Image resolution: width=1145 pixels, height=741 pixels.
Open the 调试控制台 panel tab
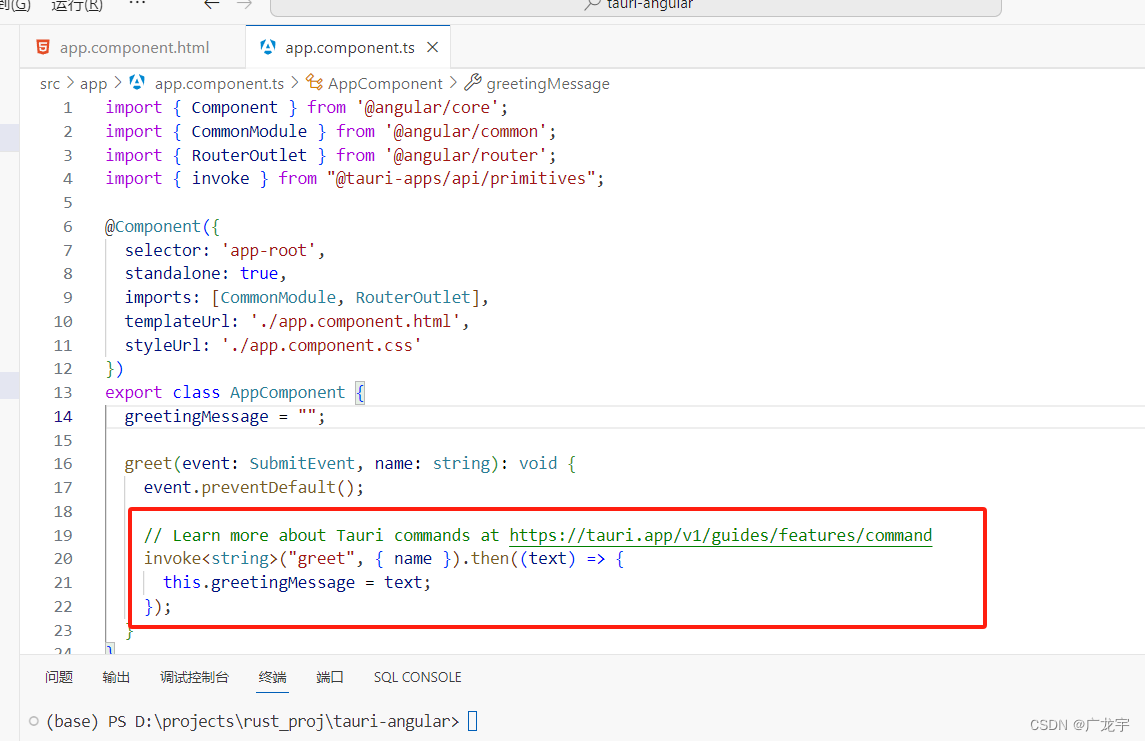pyautogui.click(x=194, y=677)
